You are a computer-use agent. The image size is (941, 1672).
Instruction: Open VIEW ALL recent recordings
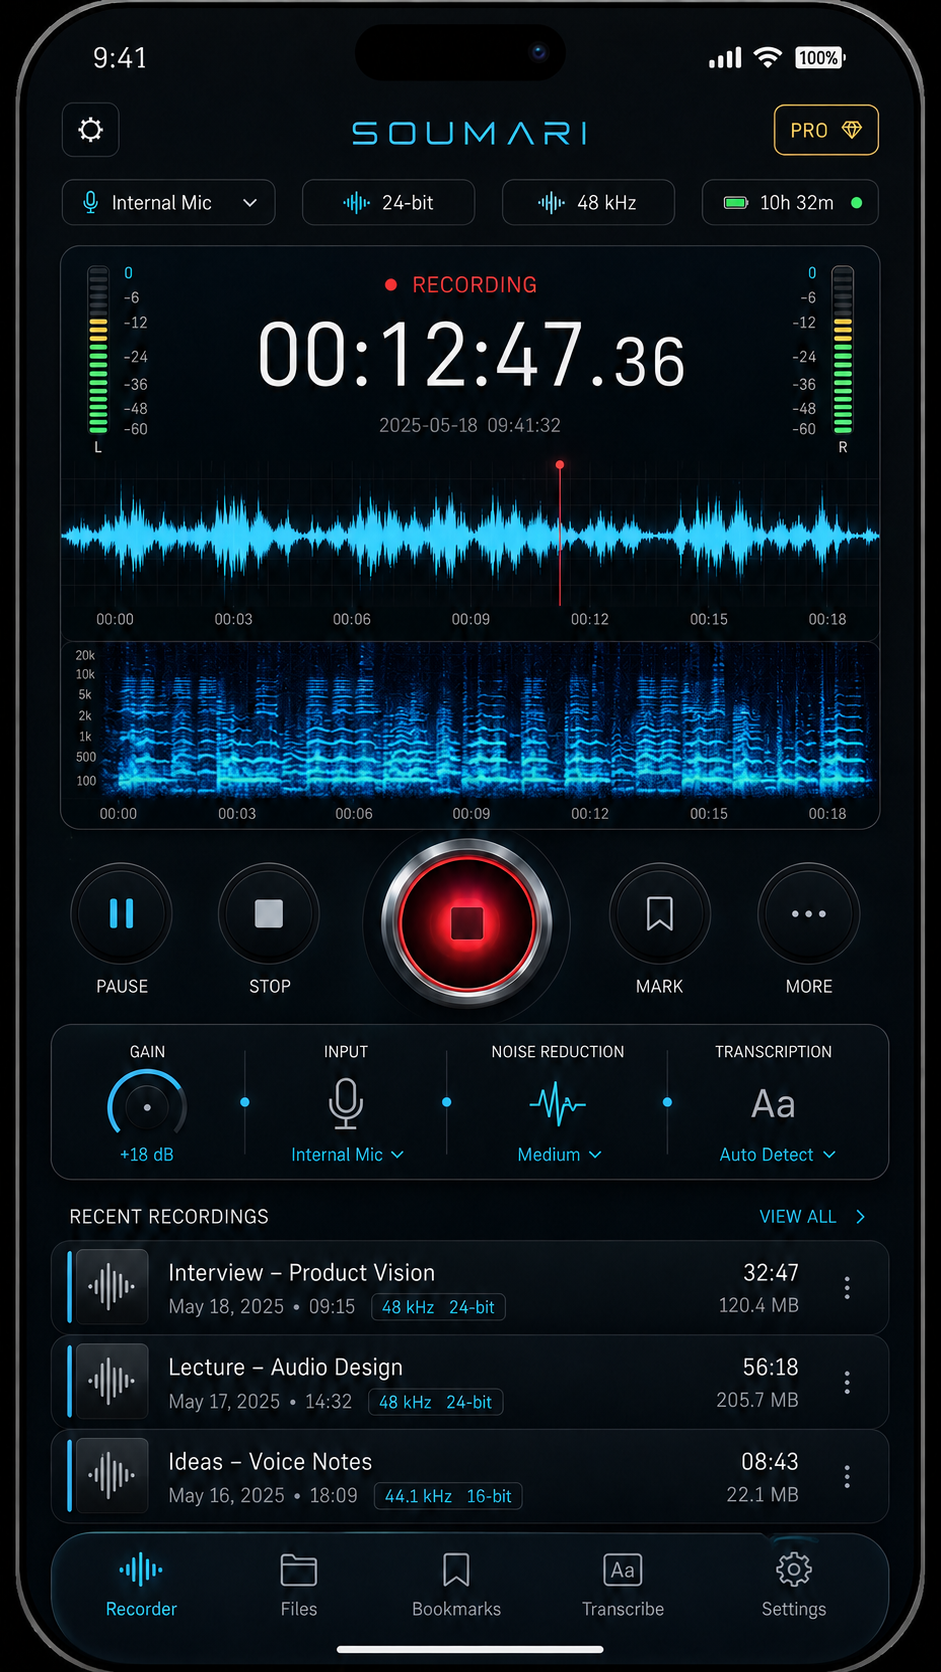click(x=812, y=1217)
